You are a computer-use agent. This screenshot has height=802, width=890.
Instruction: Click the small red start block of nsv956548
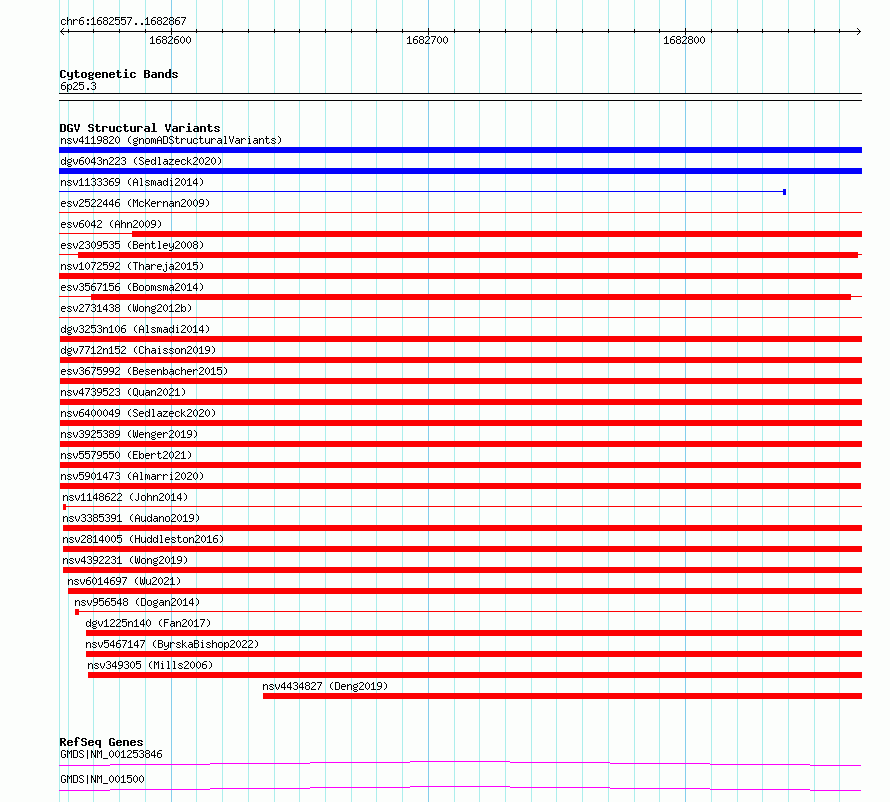pyautogui.click(x=77, y=612)
